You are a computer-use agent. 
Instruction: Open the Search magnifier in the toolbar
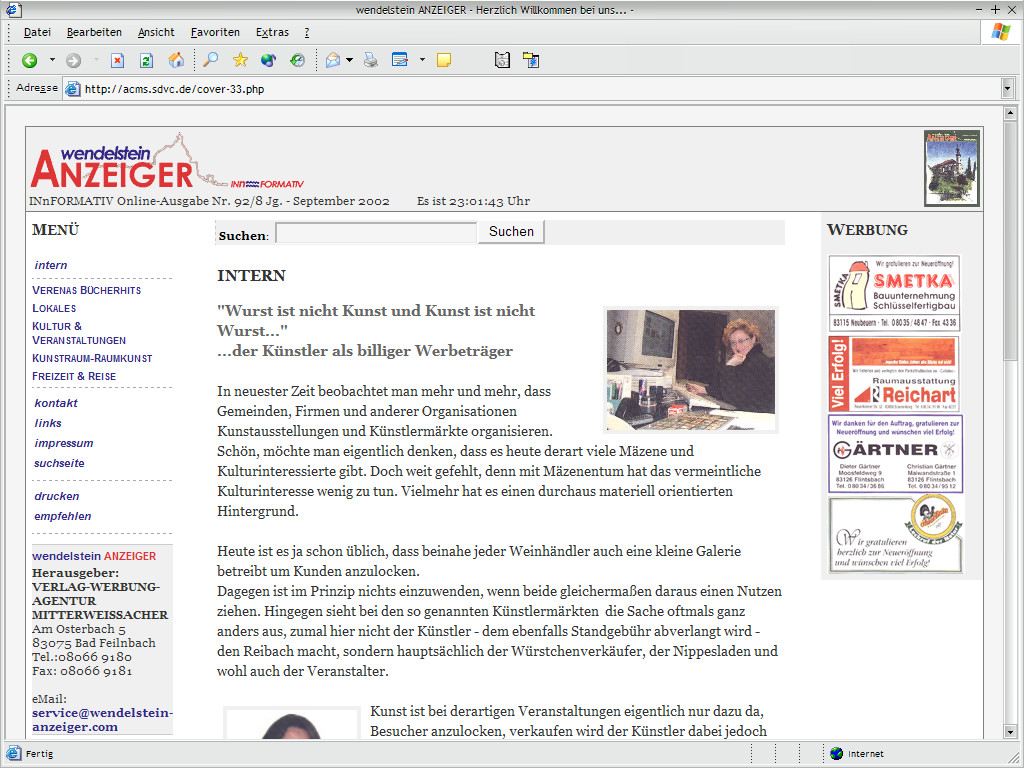point(210,60)
